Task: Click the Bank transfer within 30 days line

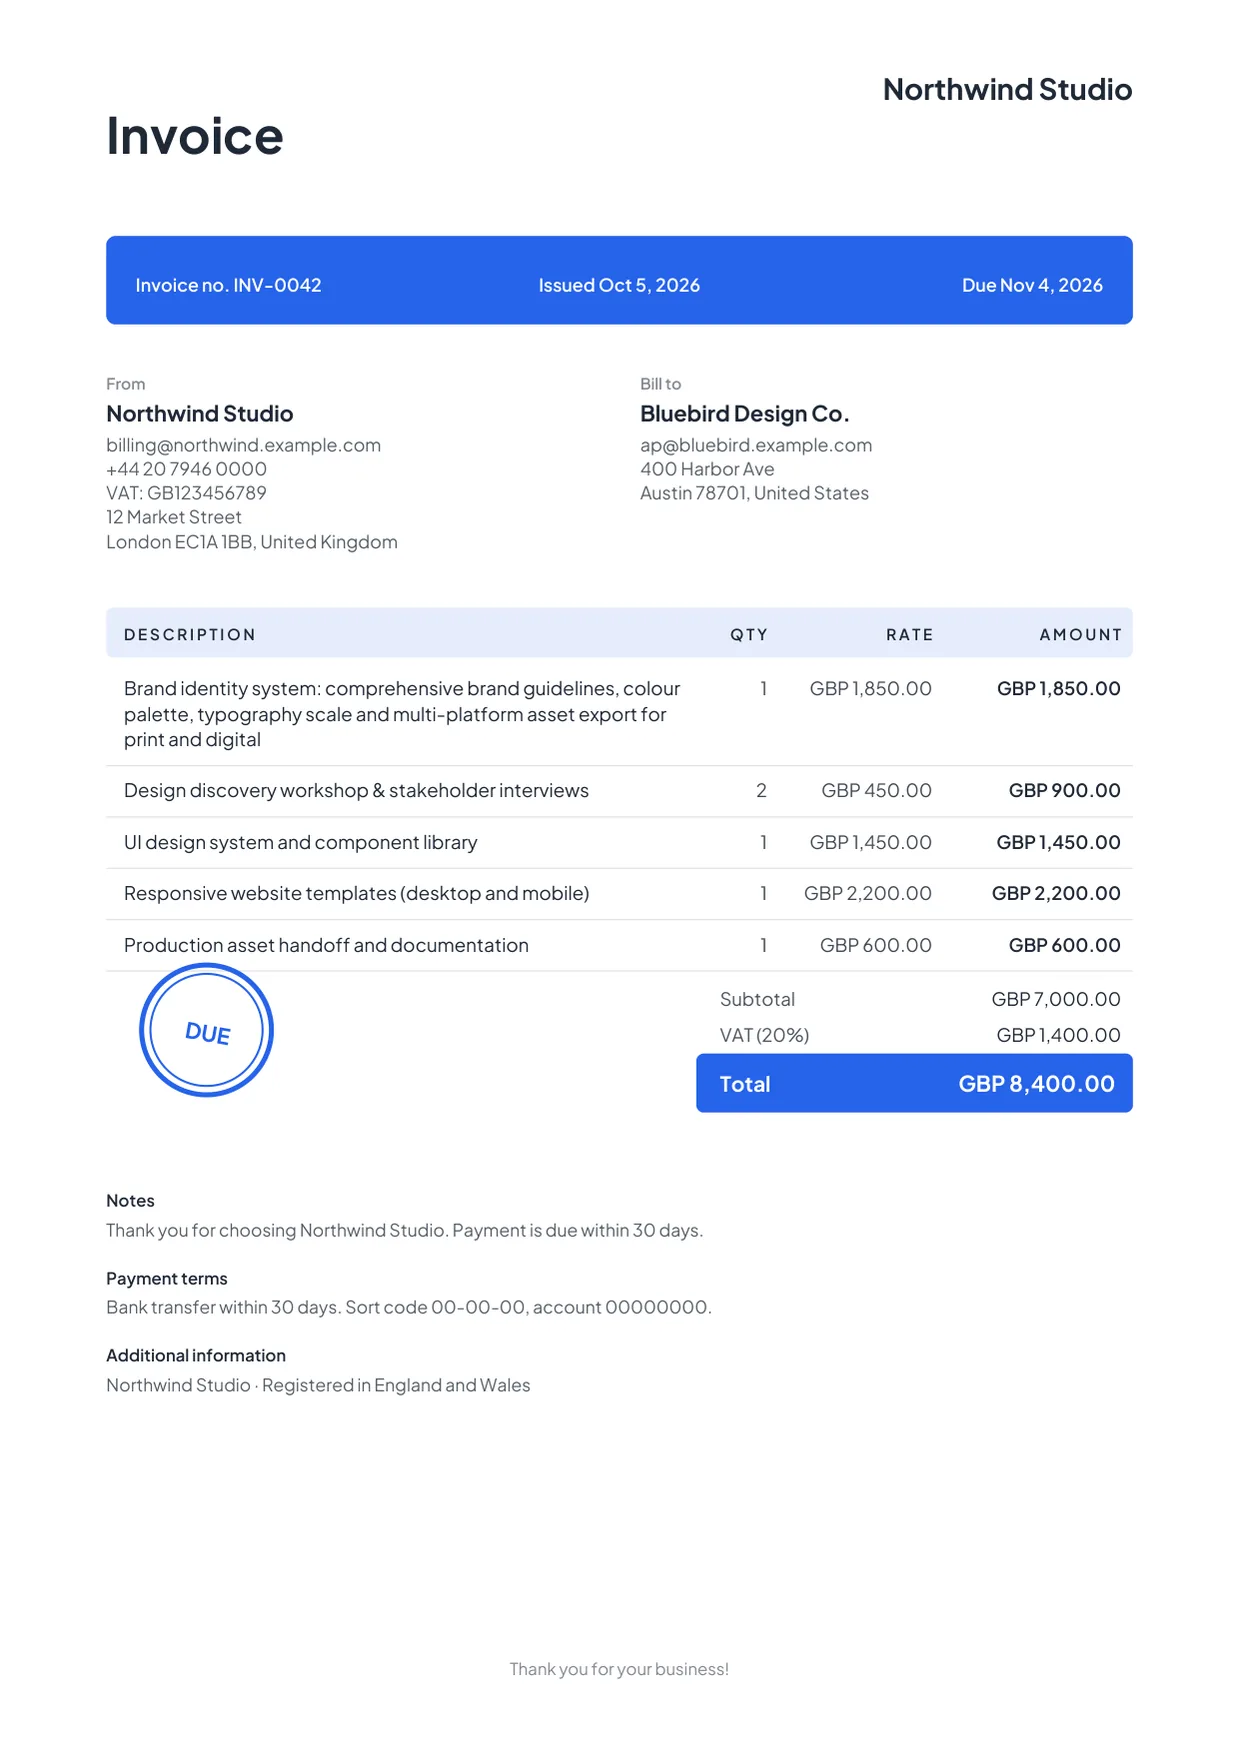Action: point(409,1307)
